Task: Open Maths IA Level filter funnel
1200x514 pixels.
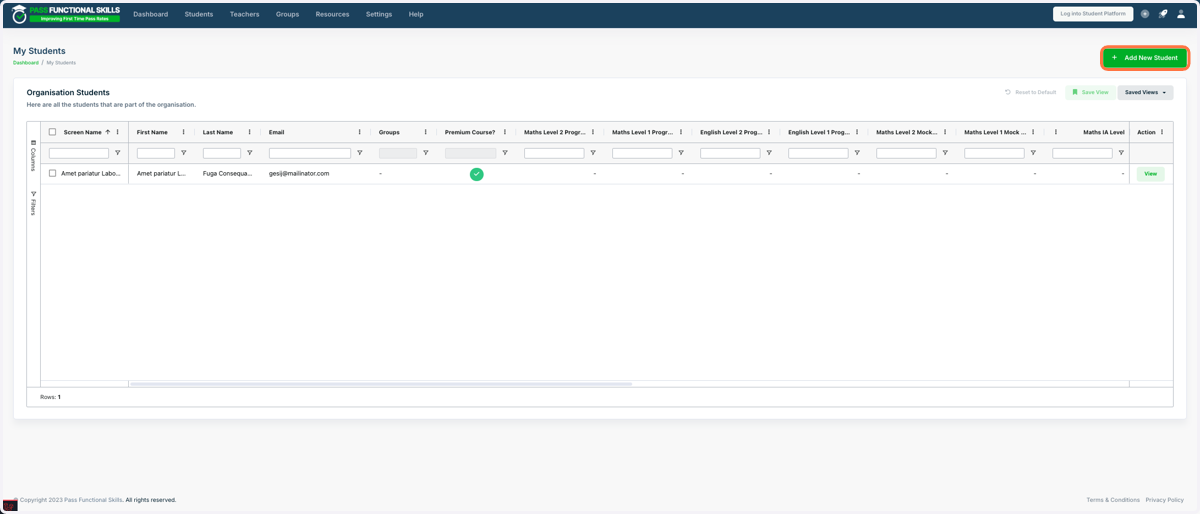Action: point(1121,153)
